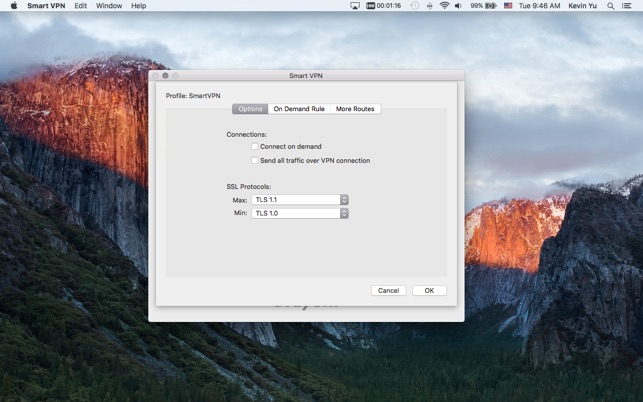Open the battery status icon
Viewport: 643px width, 402px height.
(492, 6)
